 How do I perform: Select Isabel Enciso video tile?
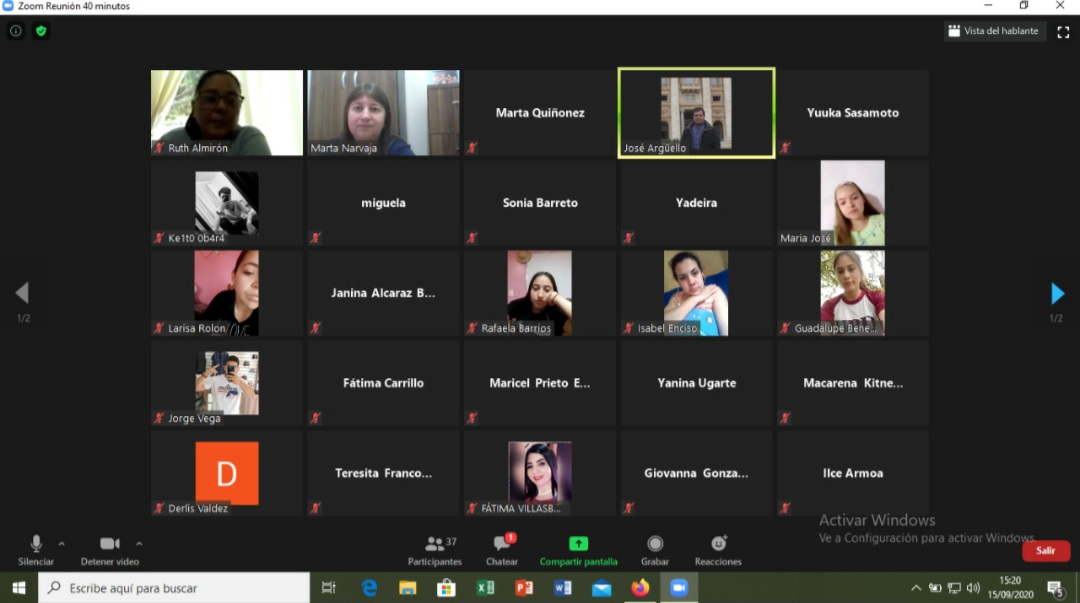point(696,294)
